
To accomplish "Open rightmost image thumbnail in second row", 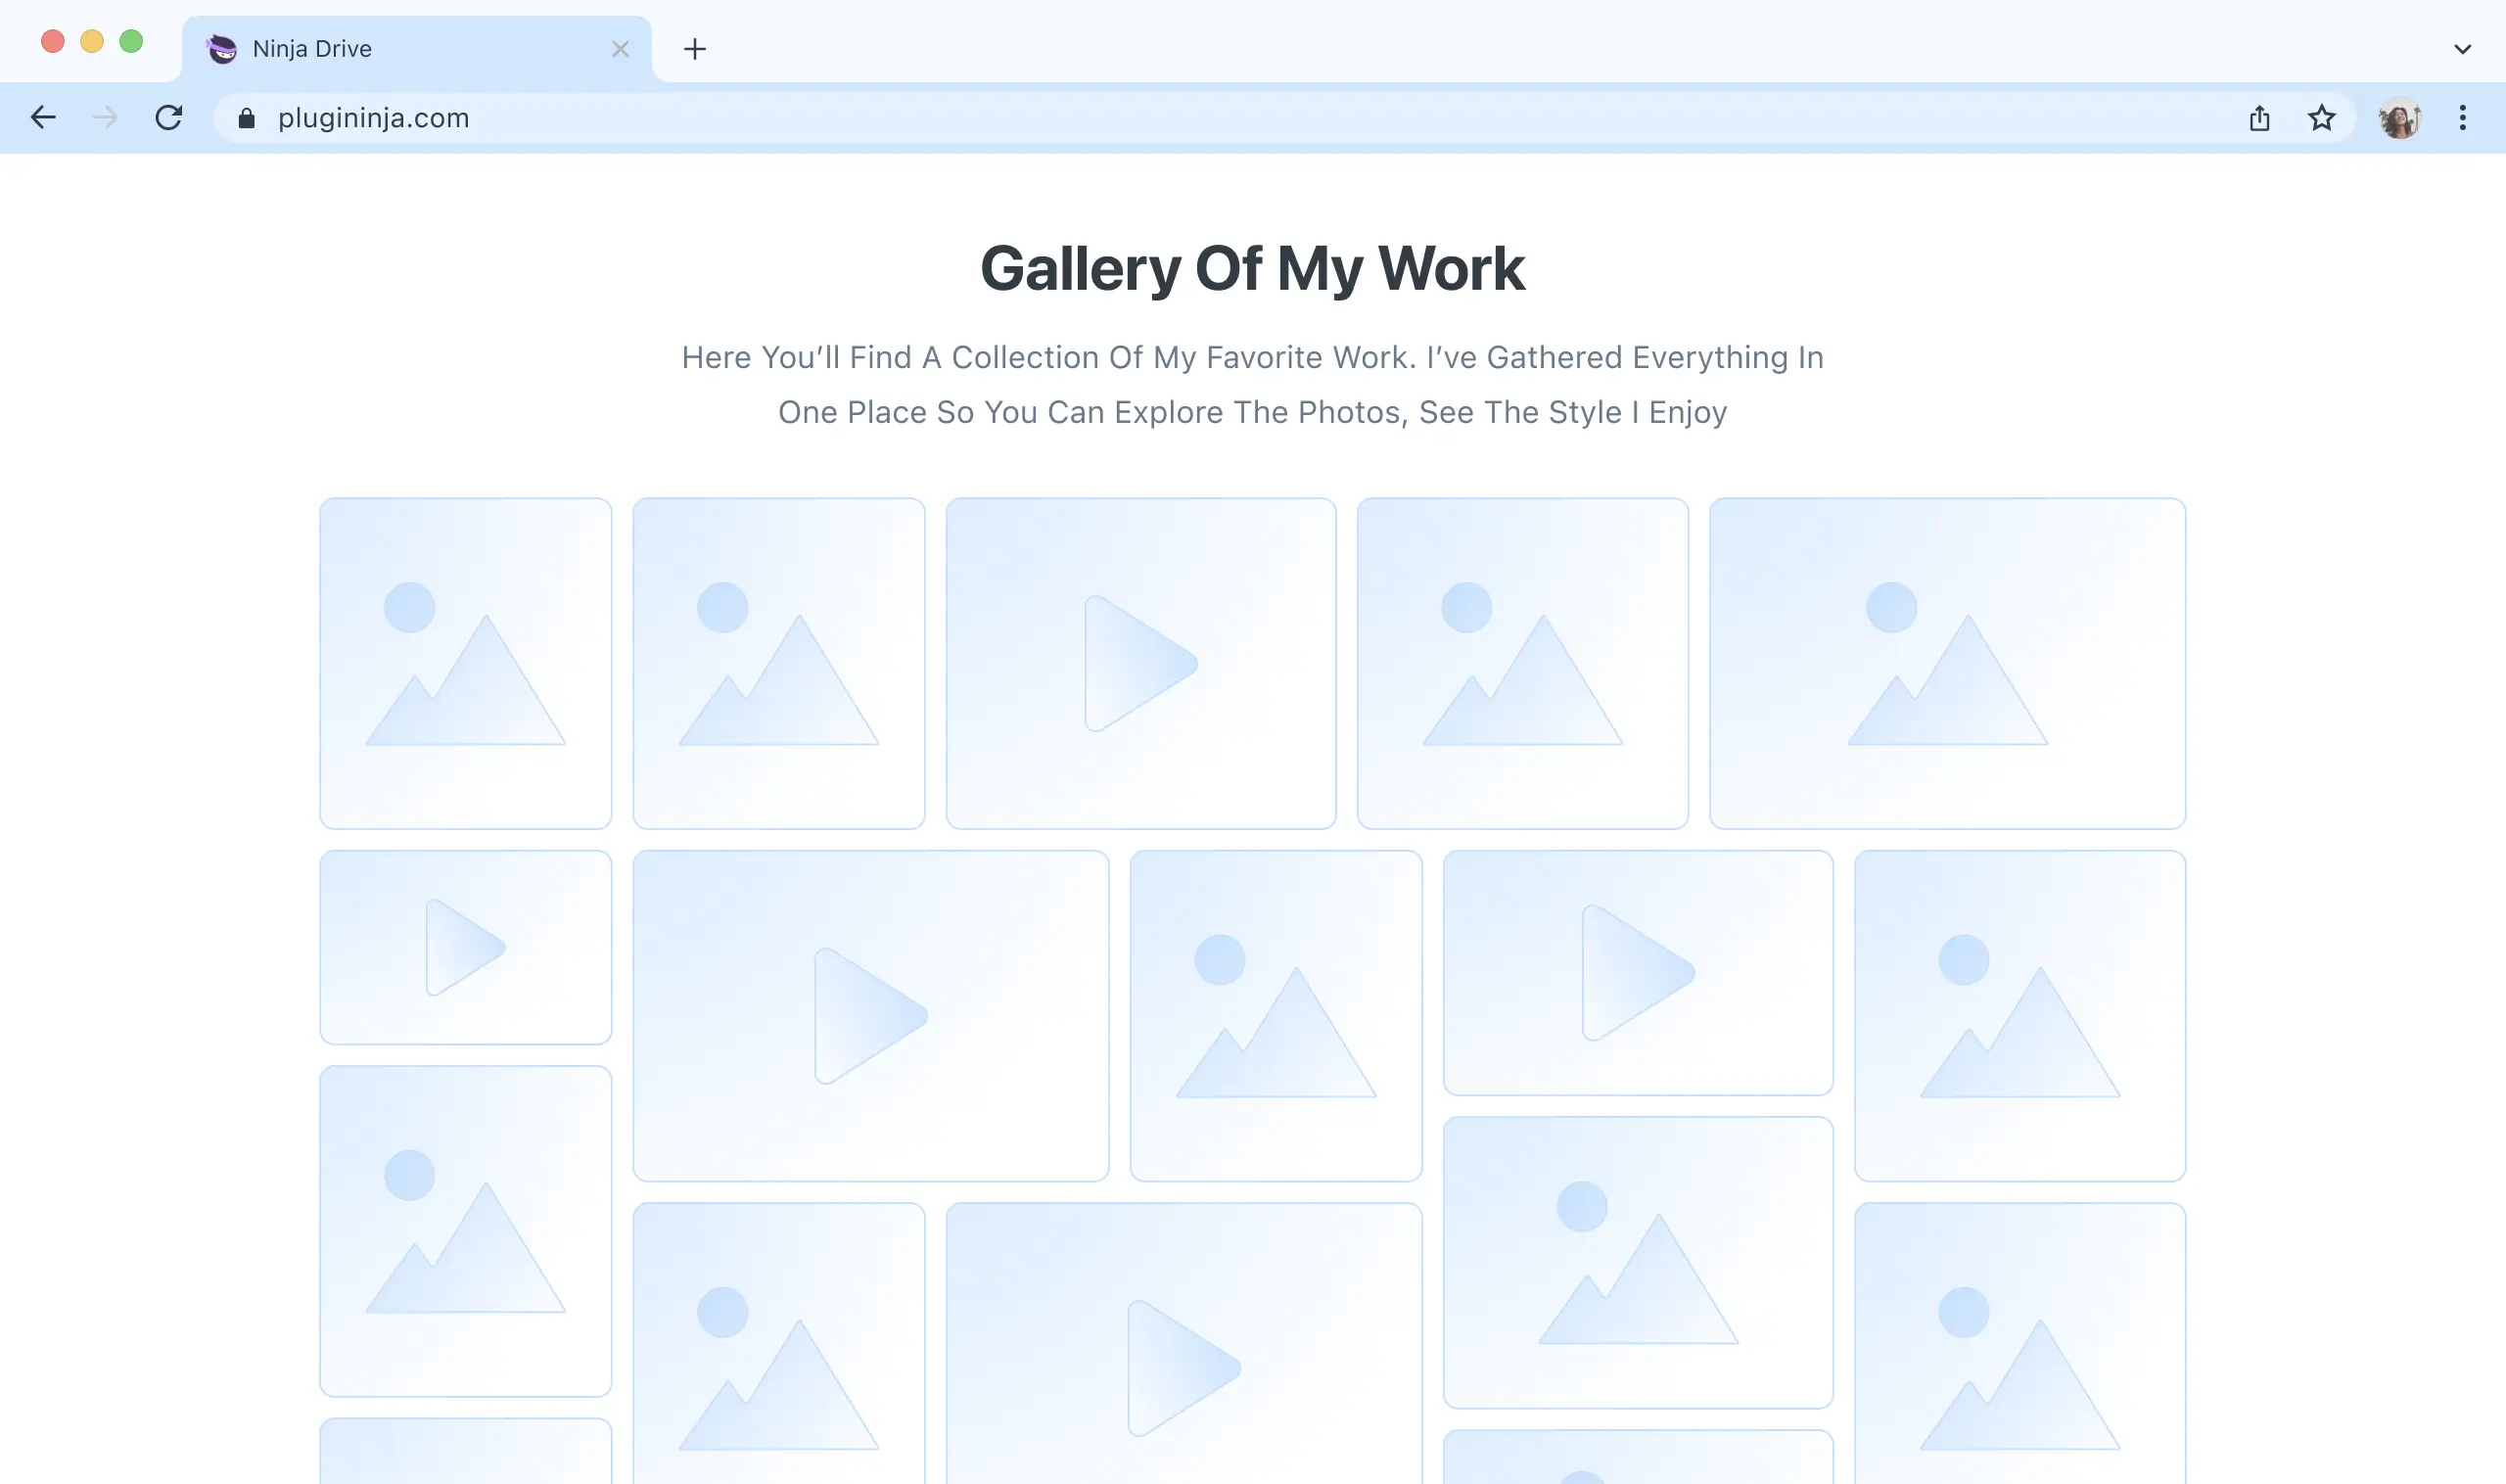I will [2019, 1015].
